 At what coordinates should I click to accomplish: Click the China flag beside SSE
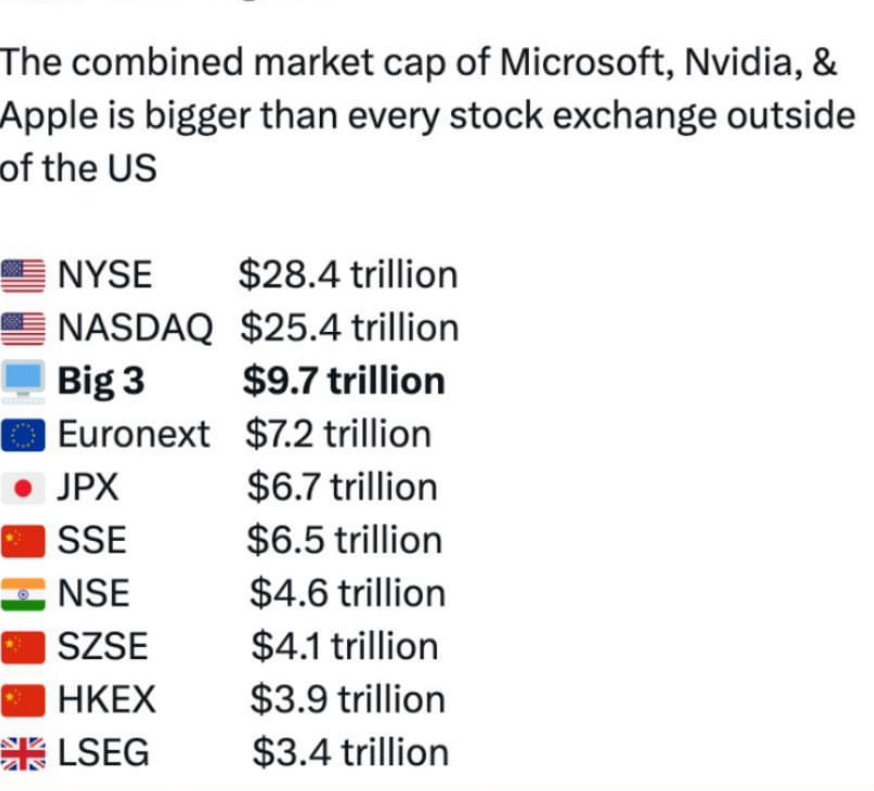click(24, 541)
